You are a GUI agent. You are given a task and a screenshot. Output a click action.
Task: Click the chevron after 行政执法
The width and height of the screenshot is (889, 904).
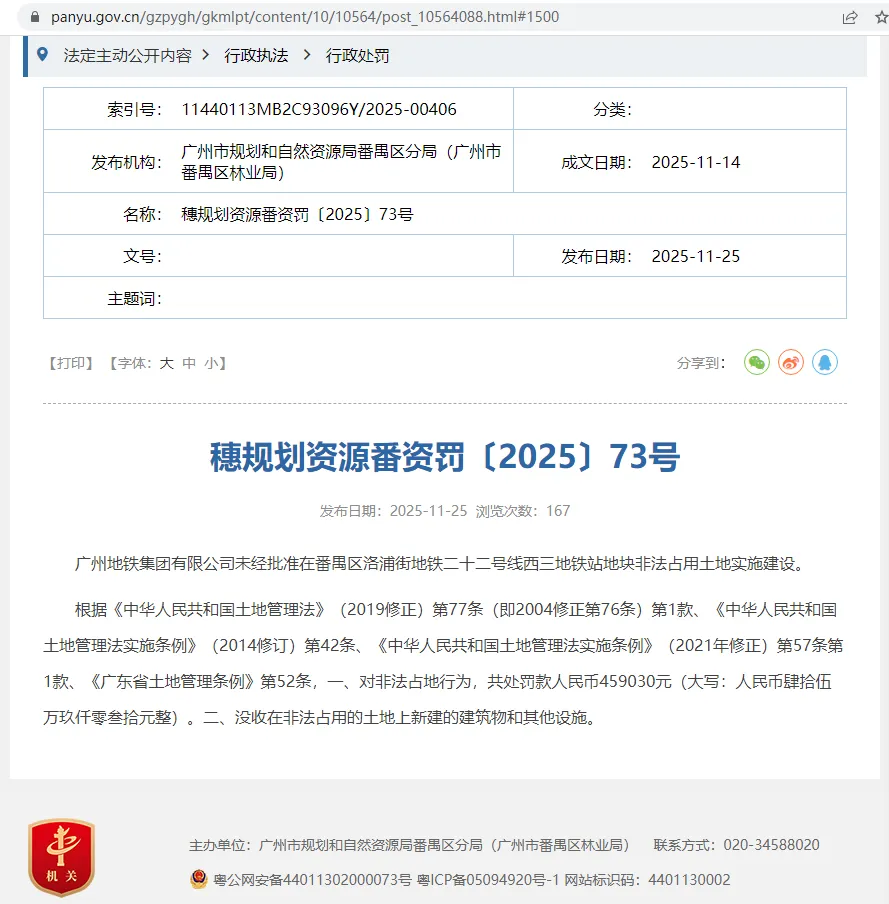[307, 55]
